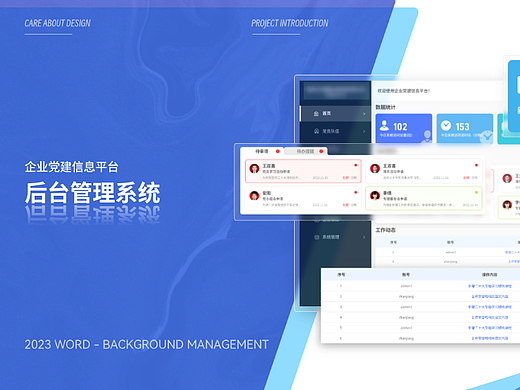520x390 pixels.
Task: Click the home icon in the dark sidebar
Action: [316, 114]
